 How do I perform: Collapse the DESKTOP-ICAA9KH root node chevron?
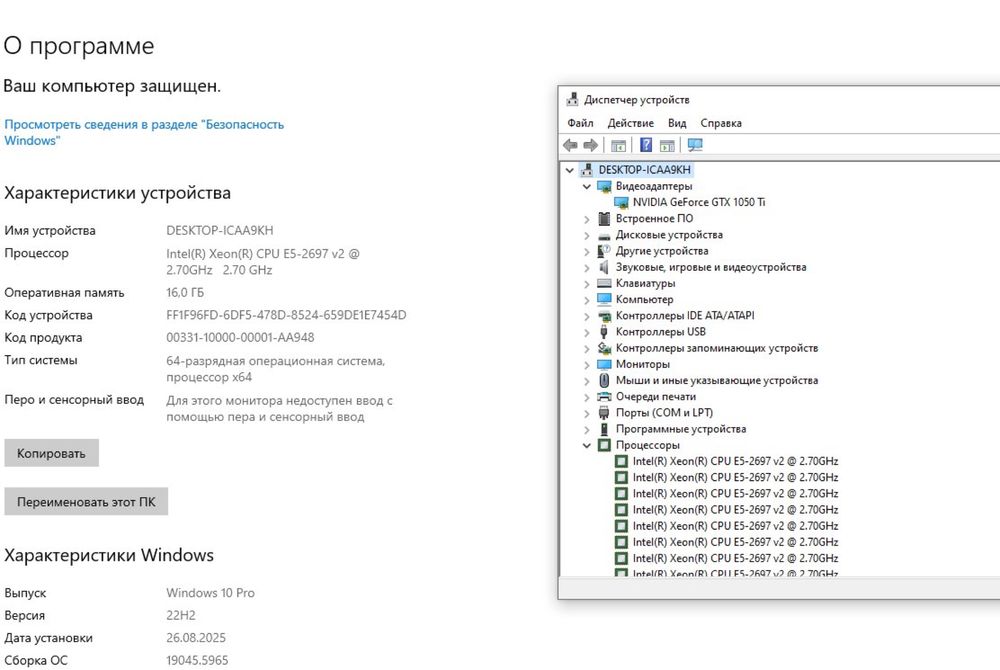570,170
